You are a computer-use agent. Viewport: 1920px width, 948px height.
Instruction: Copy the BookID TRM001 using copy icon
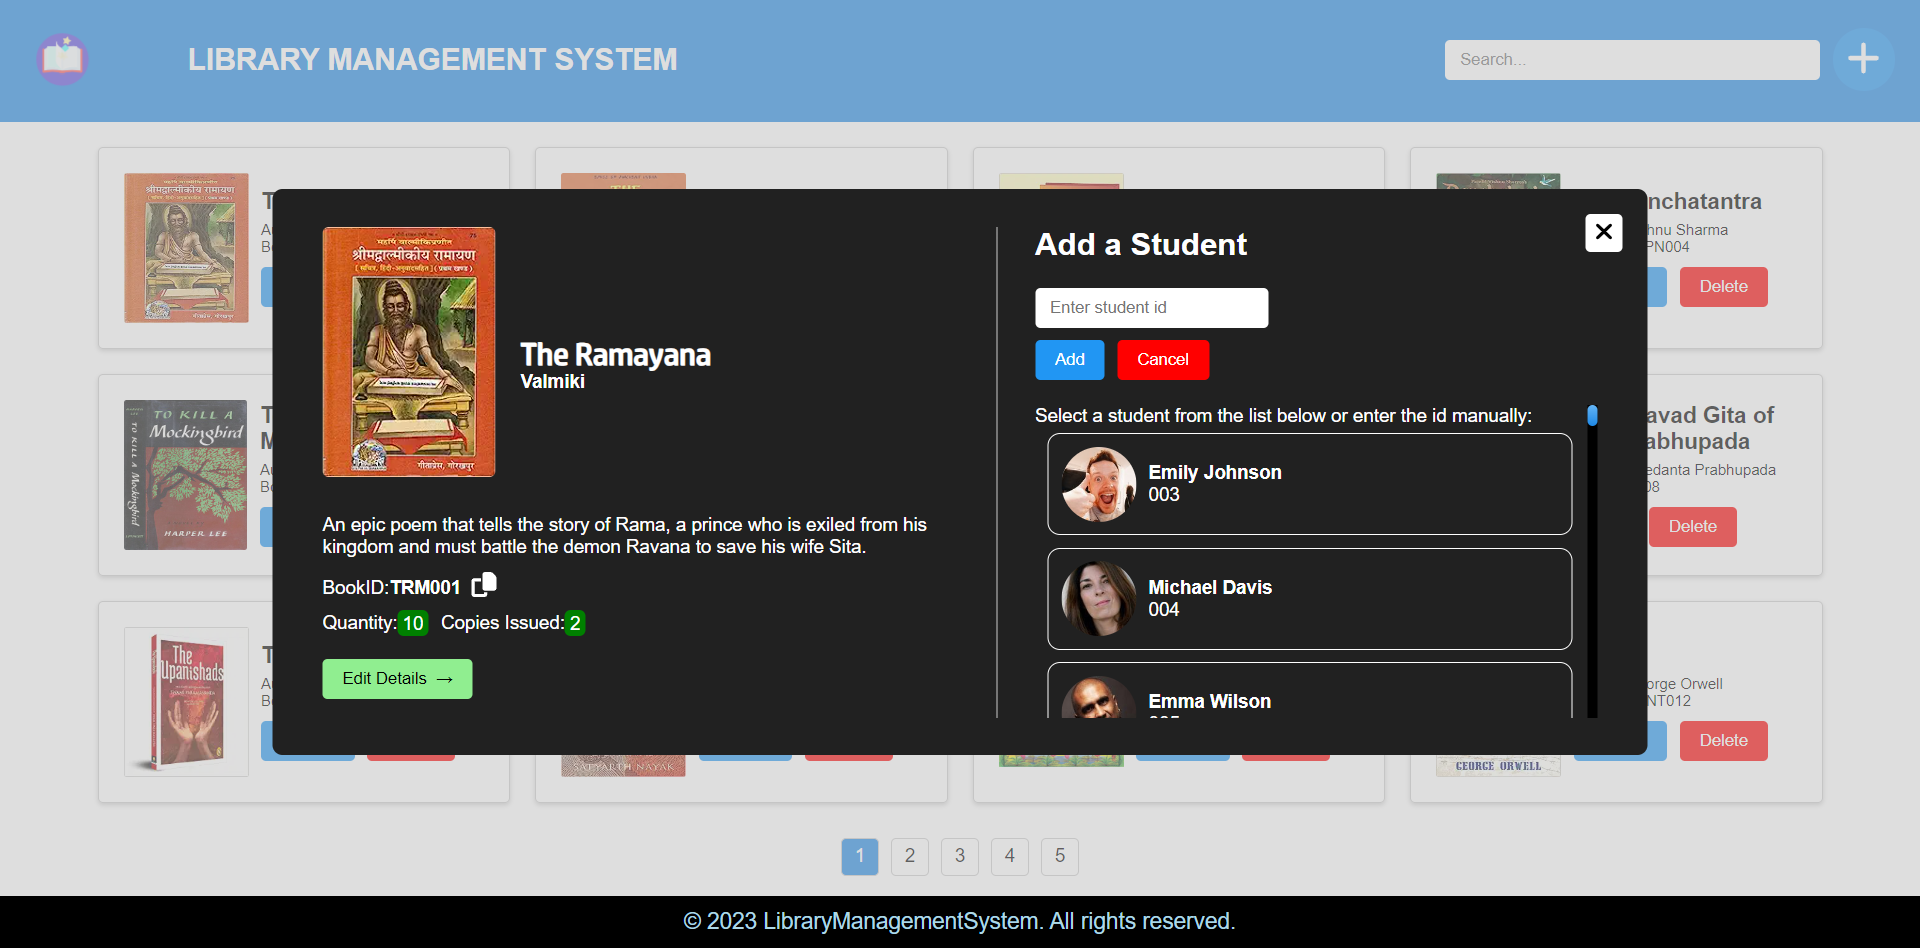484,585
